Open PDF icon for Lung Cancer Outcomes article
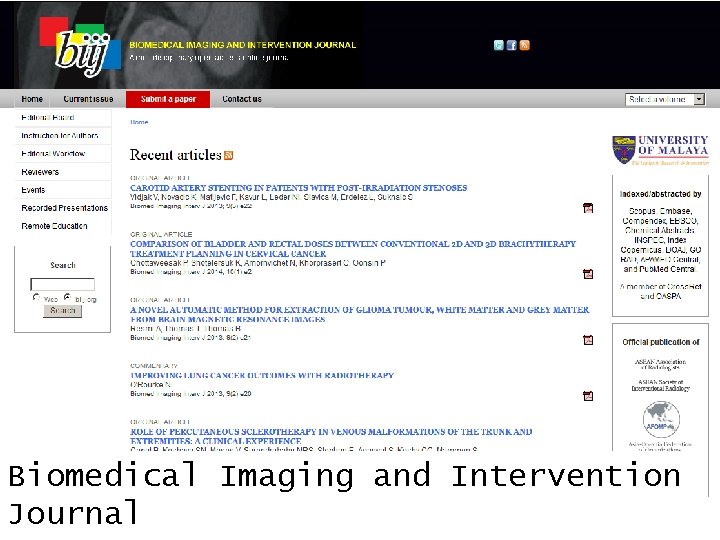This screenshot has width=720, height=540. (x=588, y=396)
